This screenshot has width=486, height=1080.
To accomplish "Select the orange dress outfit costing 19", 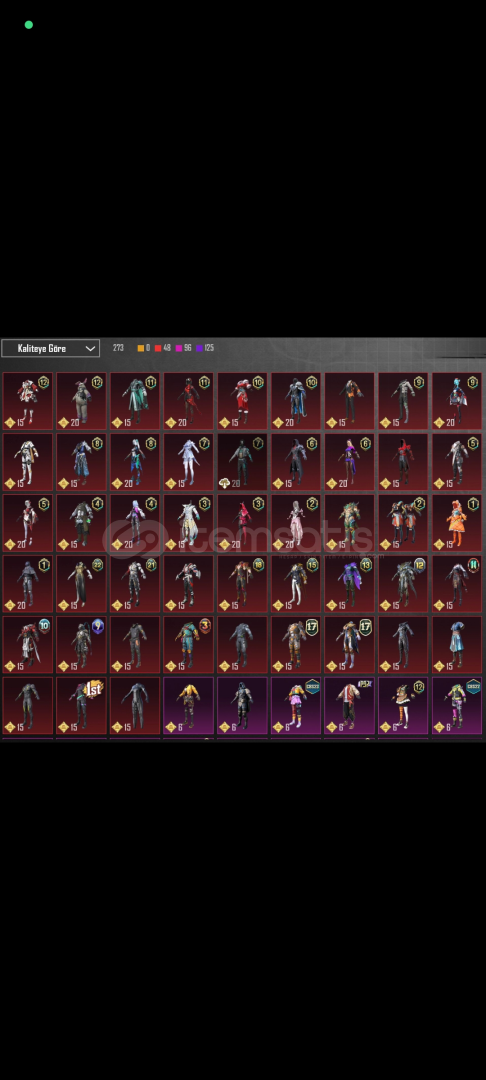I will [457, 523].
